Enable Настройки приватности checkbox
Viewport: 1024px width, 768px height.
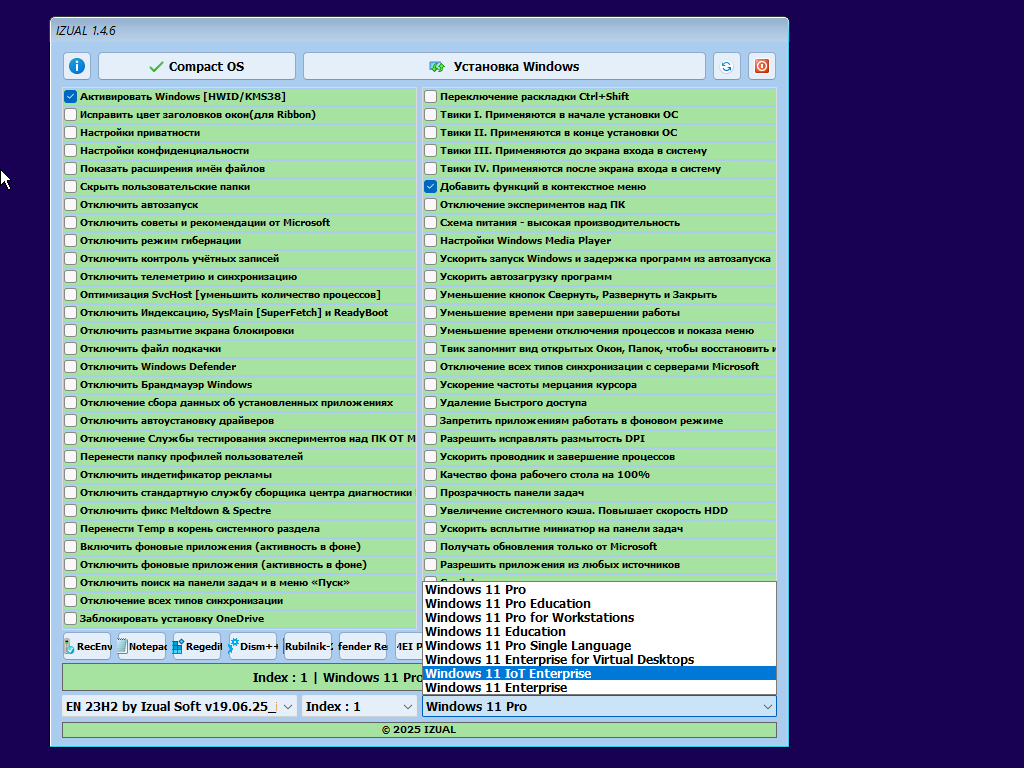pos(71,133)
